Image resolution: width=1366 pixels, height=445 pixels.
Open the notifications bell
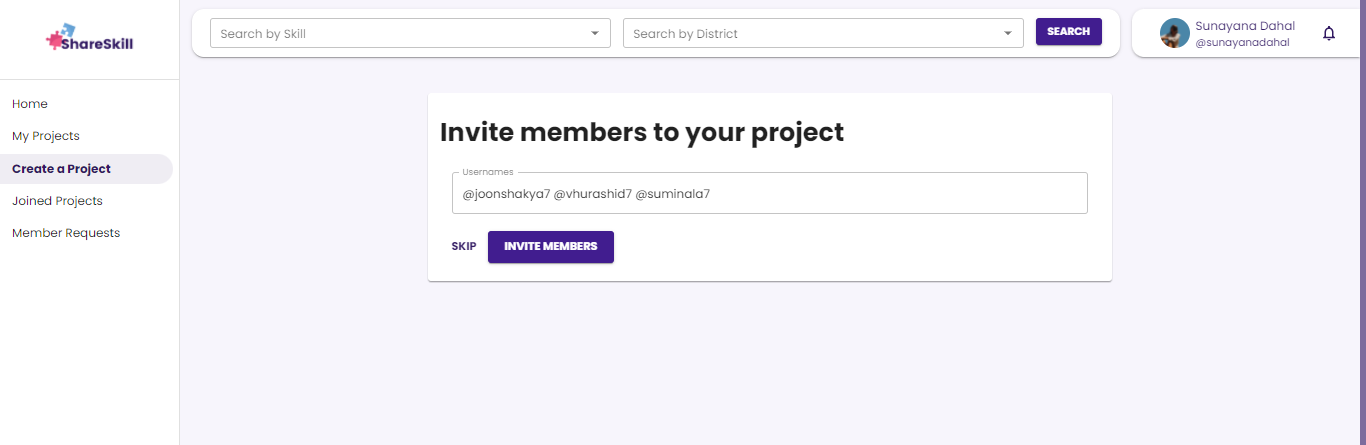[1329, 33]
